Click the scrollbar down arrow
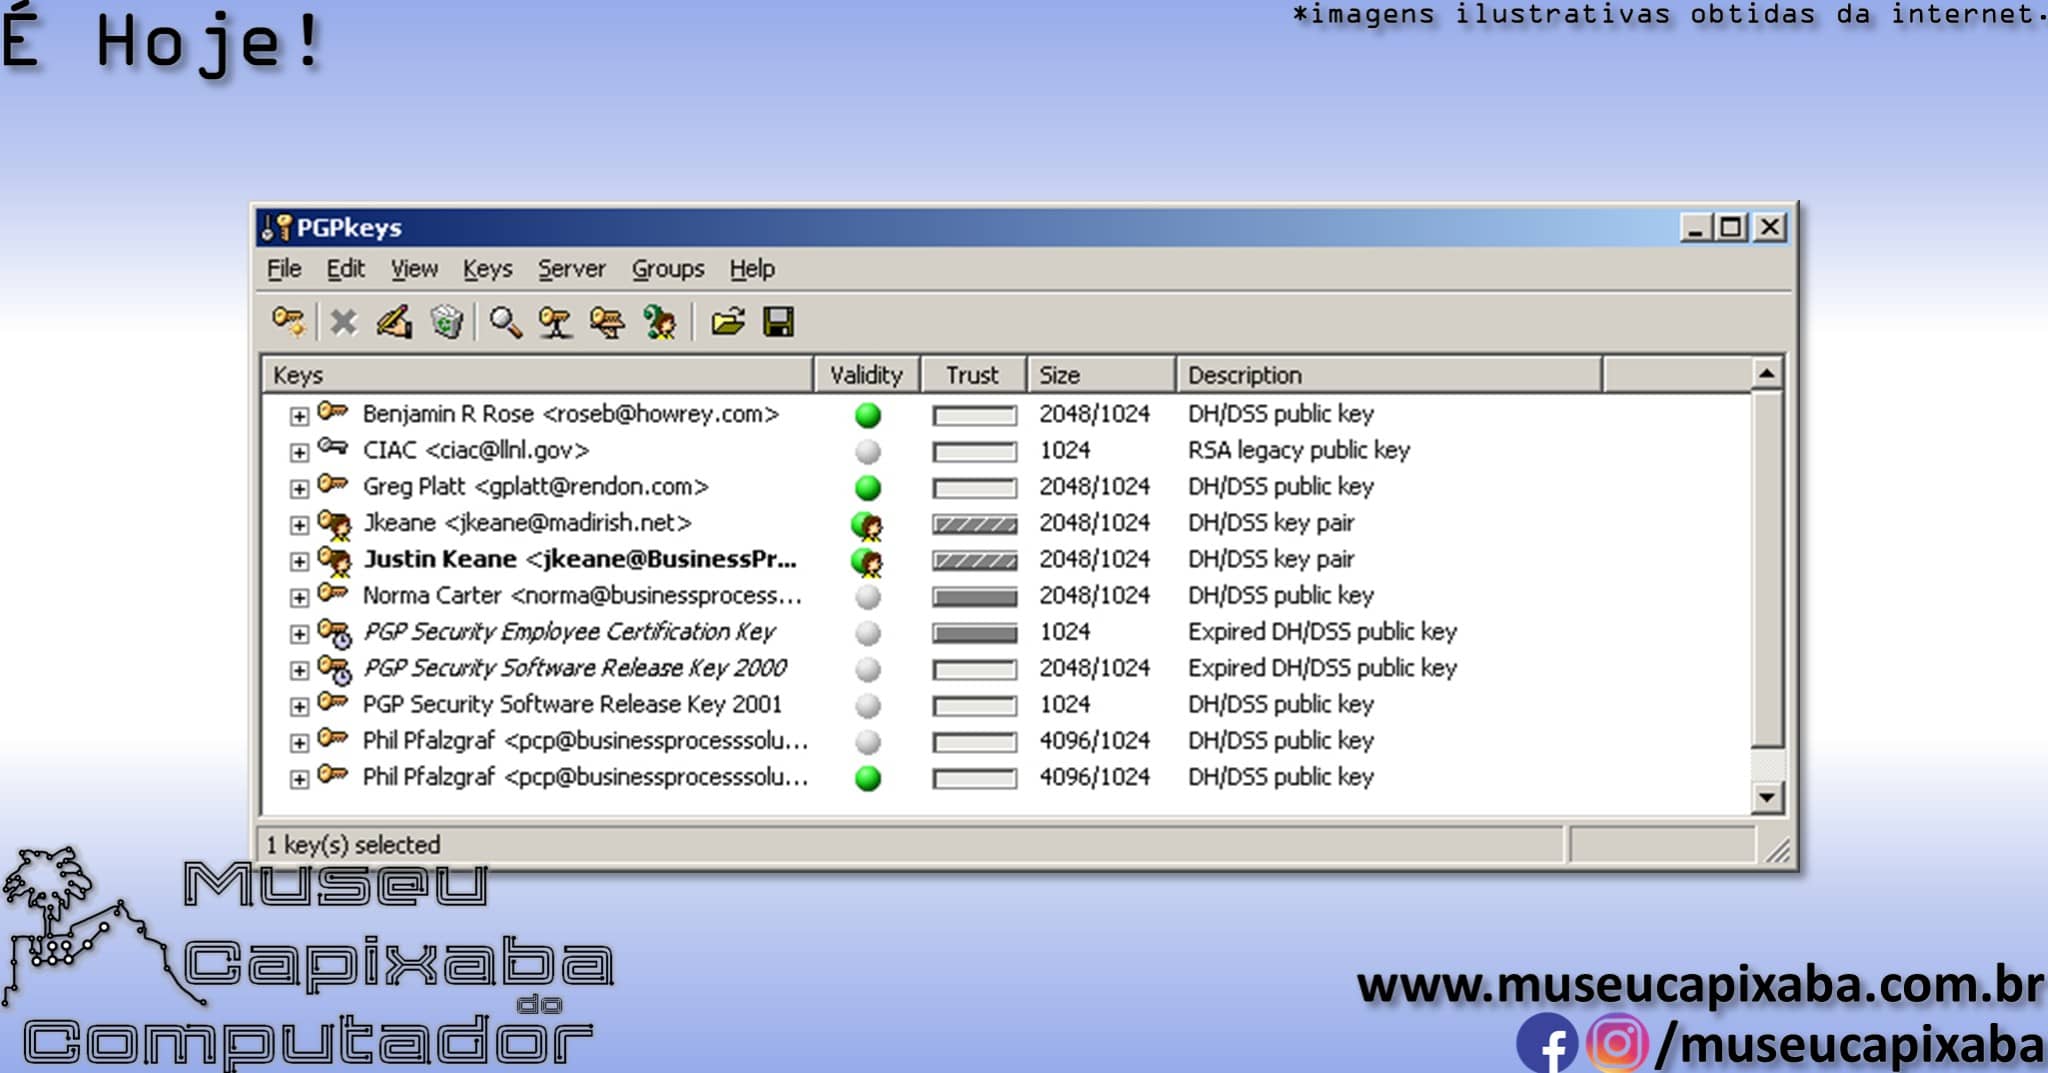Screen dimensions: 2048x1073 tap(1767, 797)
